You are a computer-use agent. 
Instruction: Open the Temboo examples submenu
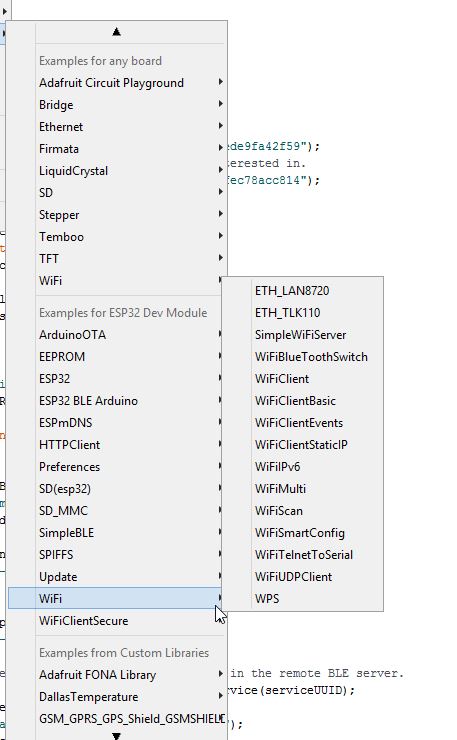(x=117, y=236)
